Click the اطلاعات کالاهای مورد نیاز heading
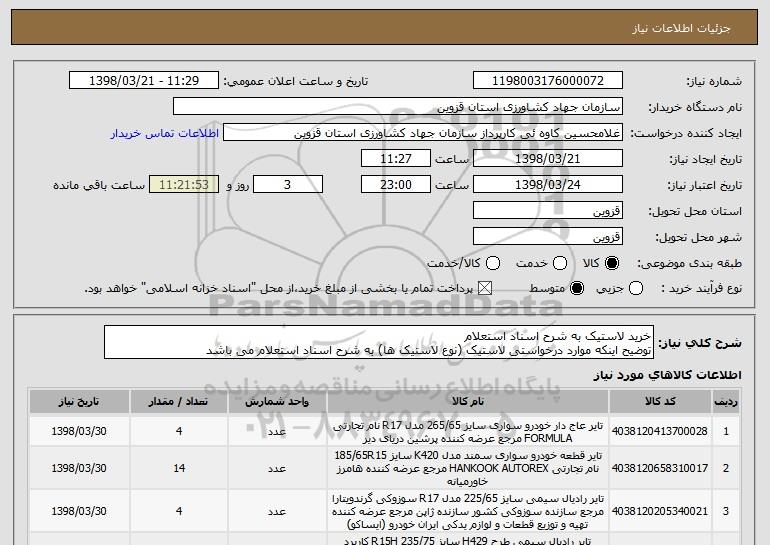770x545 pixels. point(667,375)
